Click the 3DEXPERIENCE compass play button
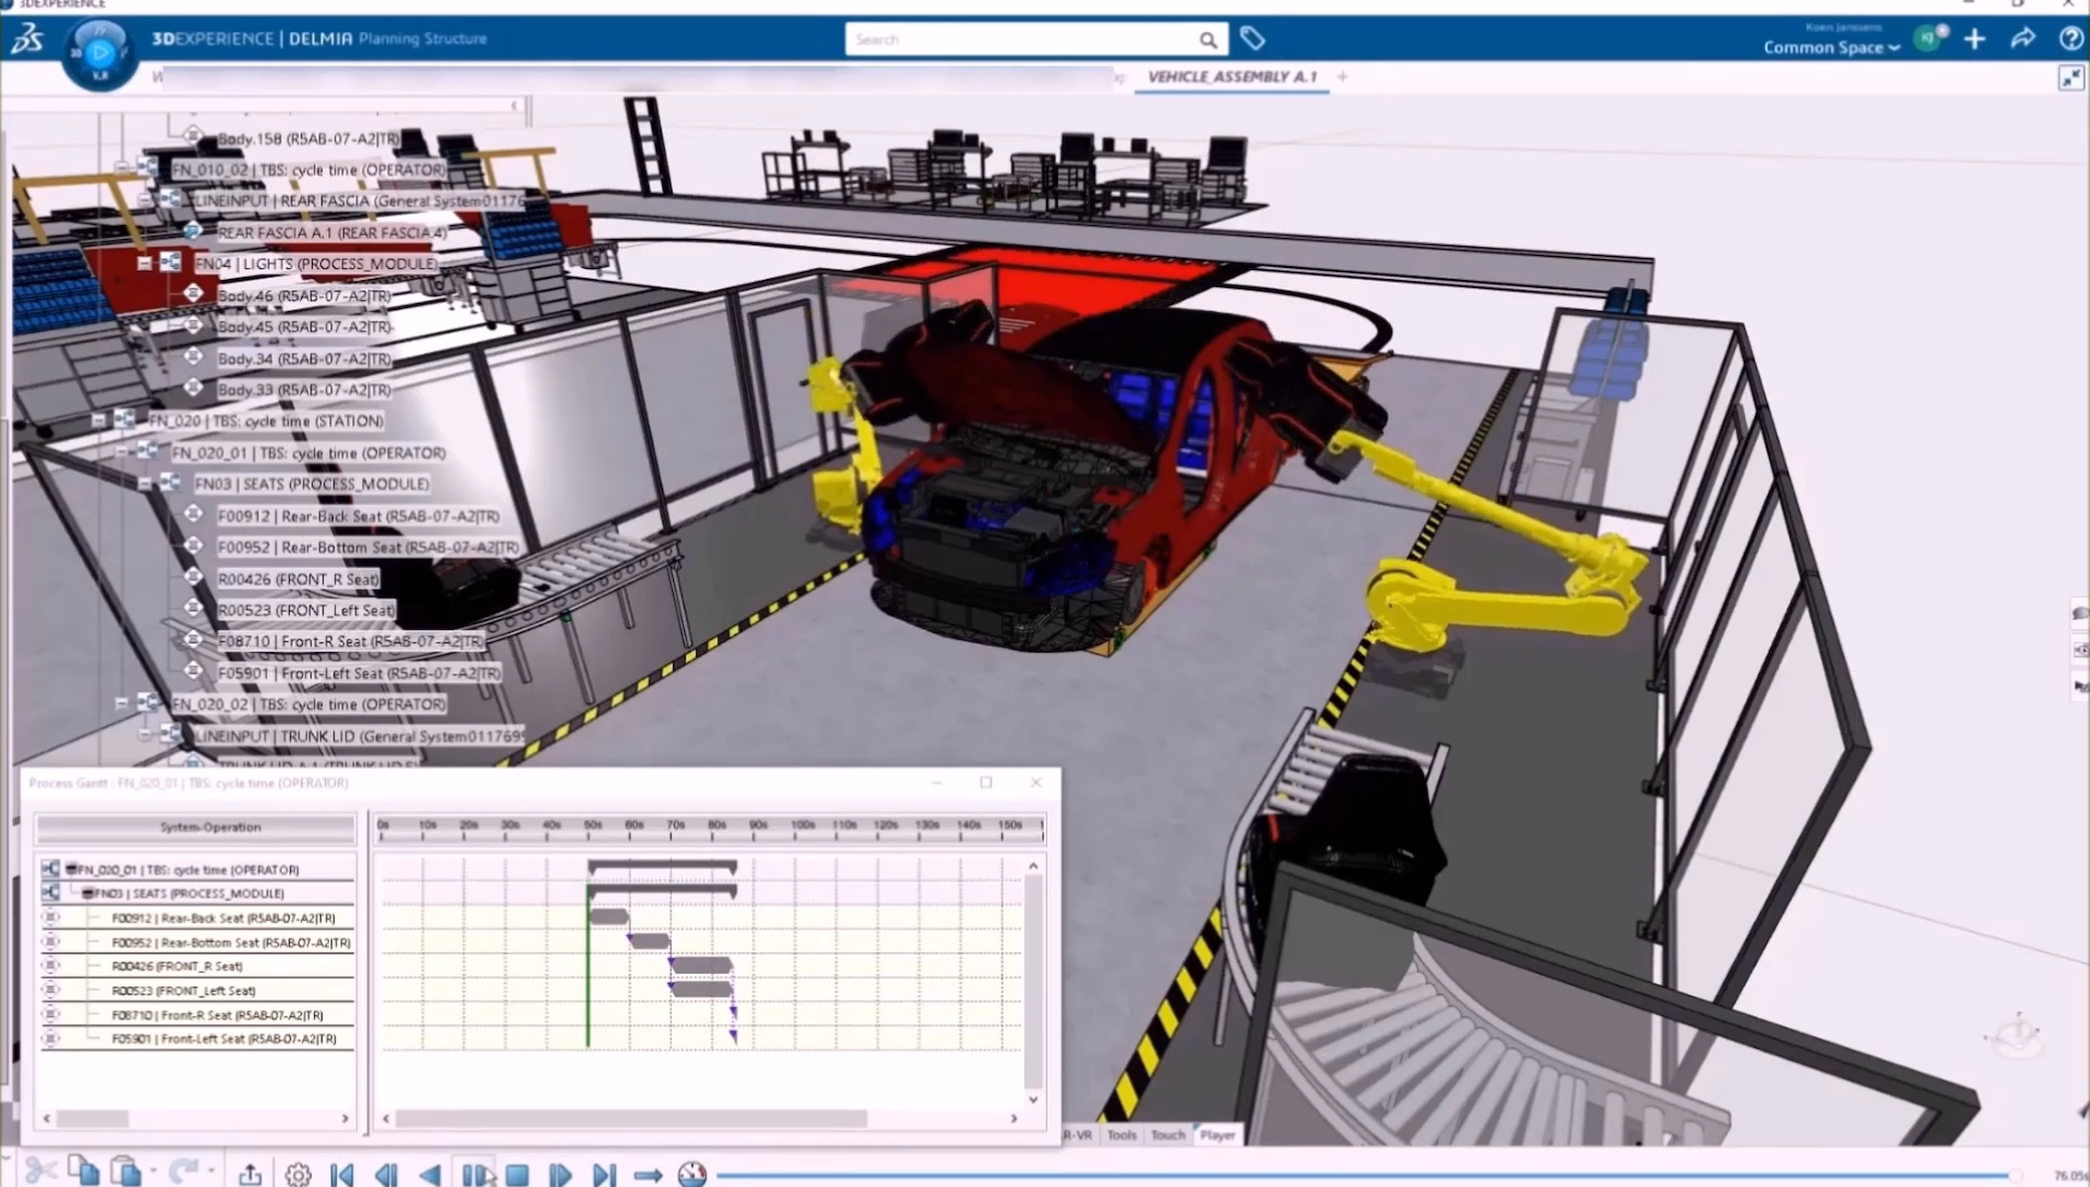The height and width of the screenshot is (1187, 2090). [x=99, y=51]
